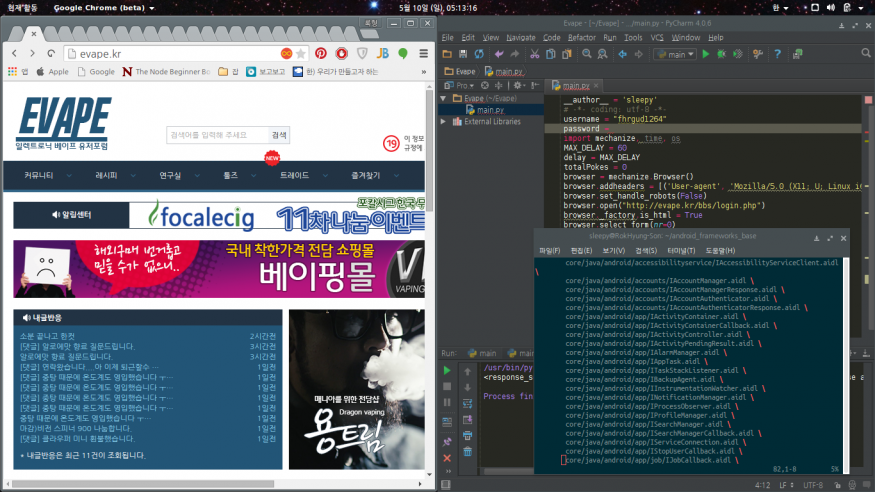Image resolution: width=875 pixels, height=492 pixels.
Task: Click the Cut scissors icon in PyCharm
Action: click(x=535, y=54)
